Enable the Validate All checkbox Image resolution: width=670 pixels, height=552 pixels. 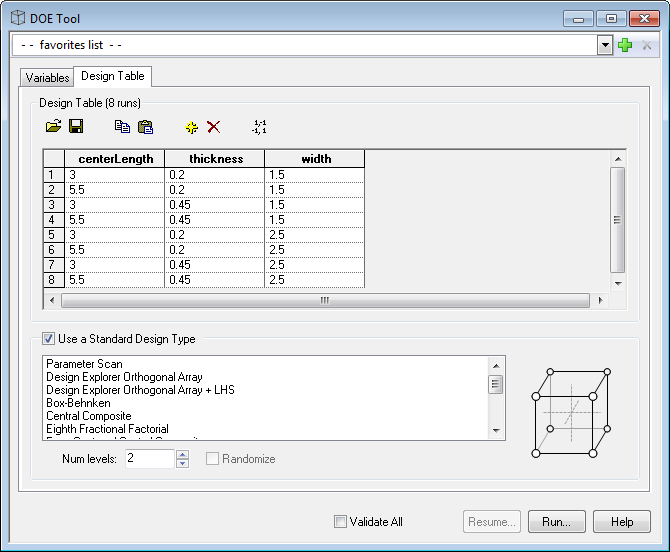341,521
